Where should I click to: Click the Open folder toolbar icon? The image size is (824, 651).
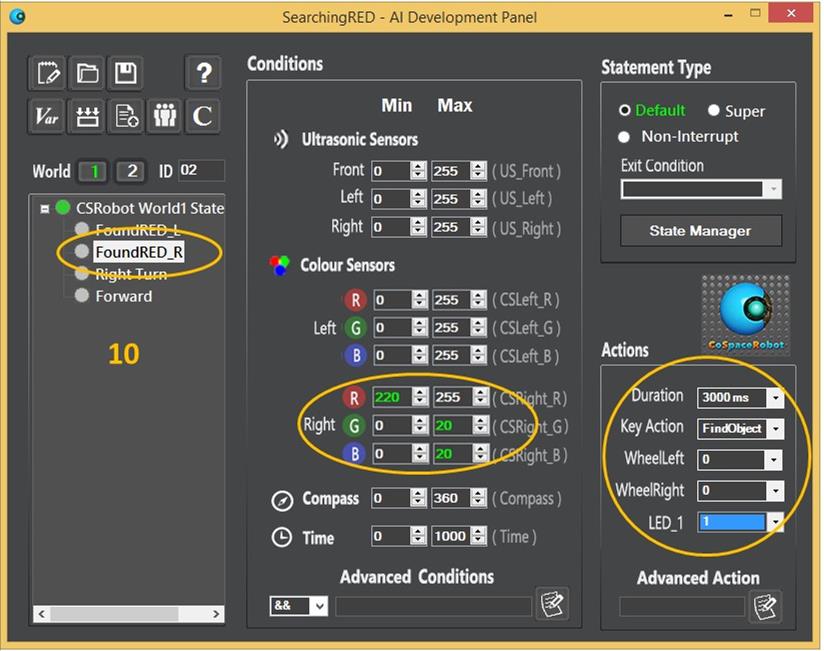[87, 72]
